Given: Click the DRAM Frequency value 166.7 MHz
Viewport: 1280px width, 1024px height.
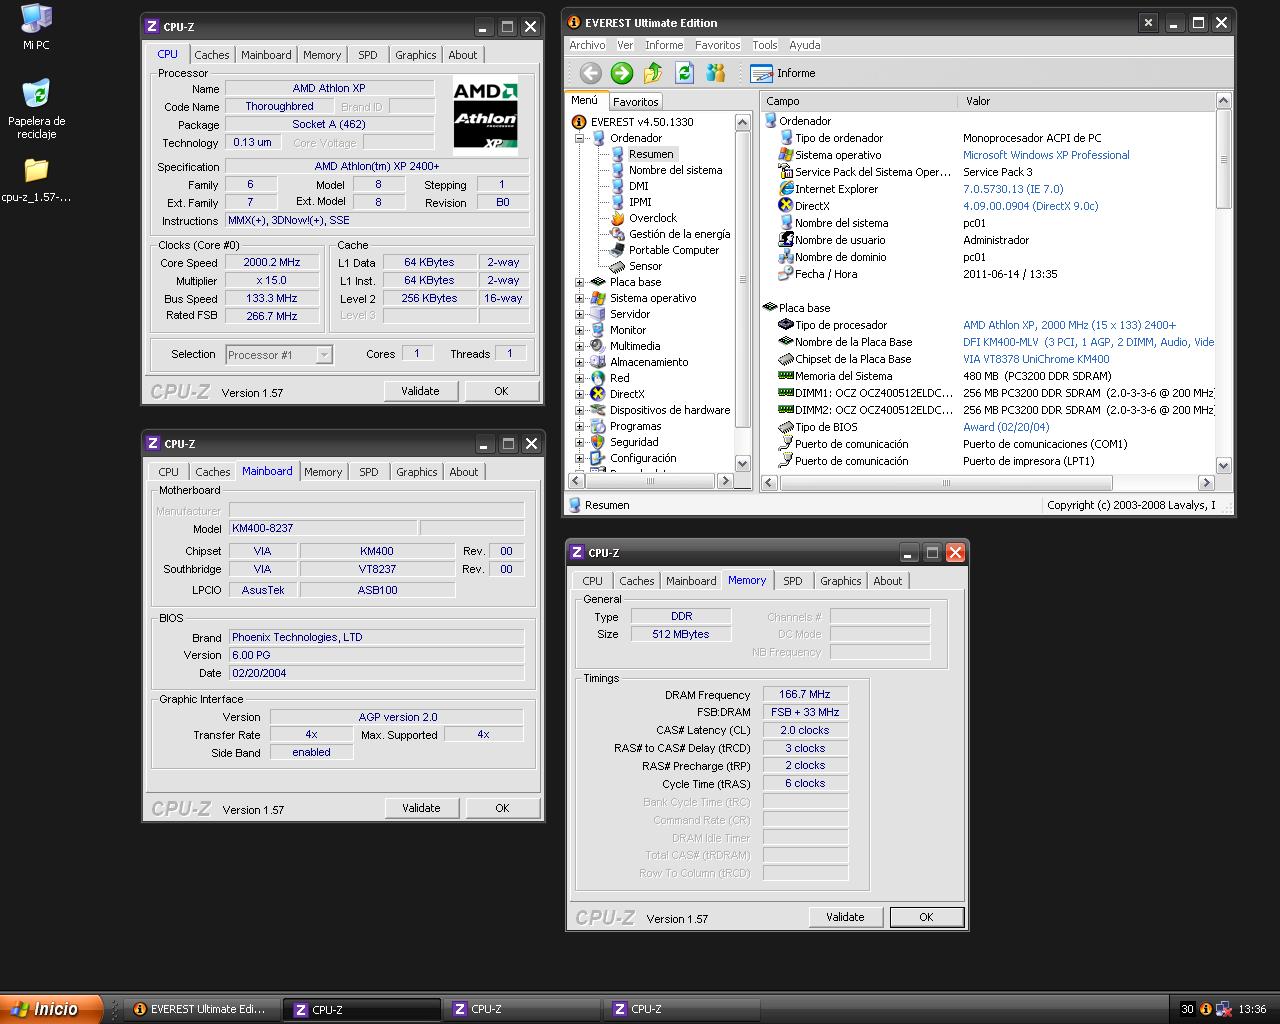Looking at the screenshot, I should click(x=805, y=694).
